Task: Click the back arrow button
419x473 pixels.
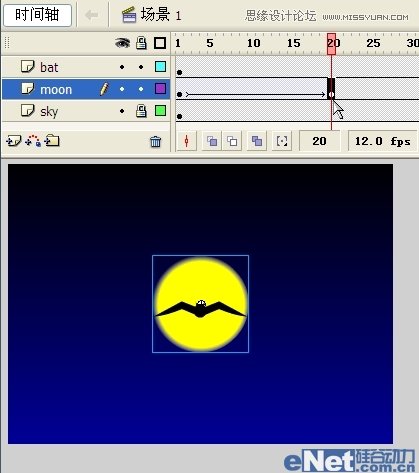Action: tap(91, 15)
